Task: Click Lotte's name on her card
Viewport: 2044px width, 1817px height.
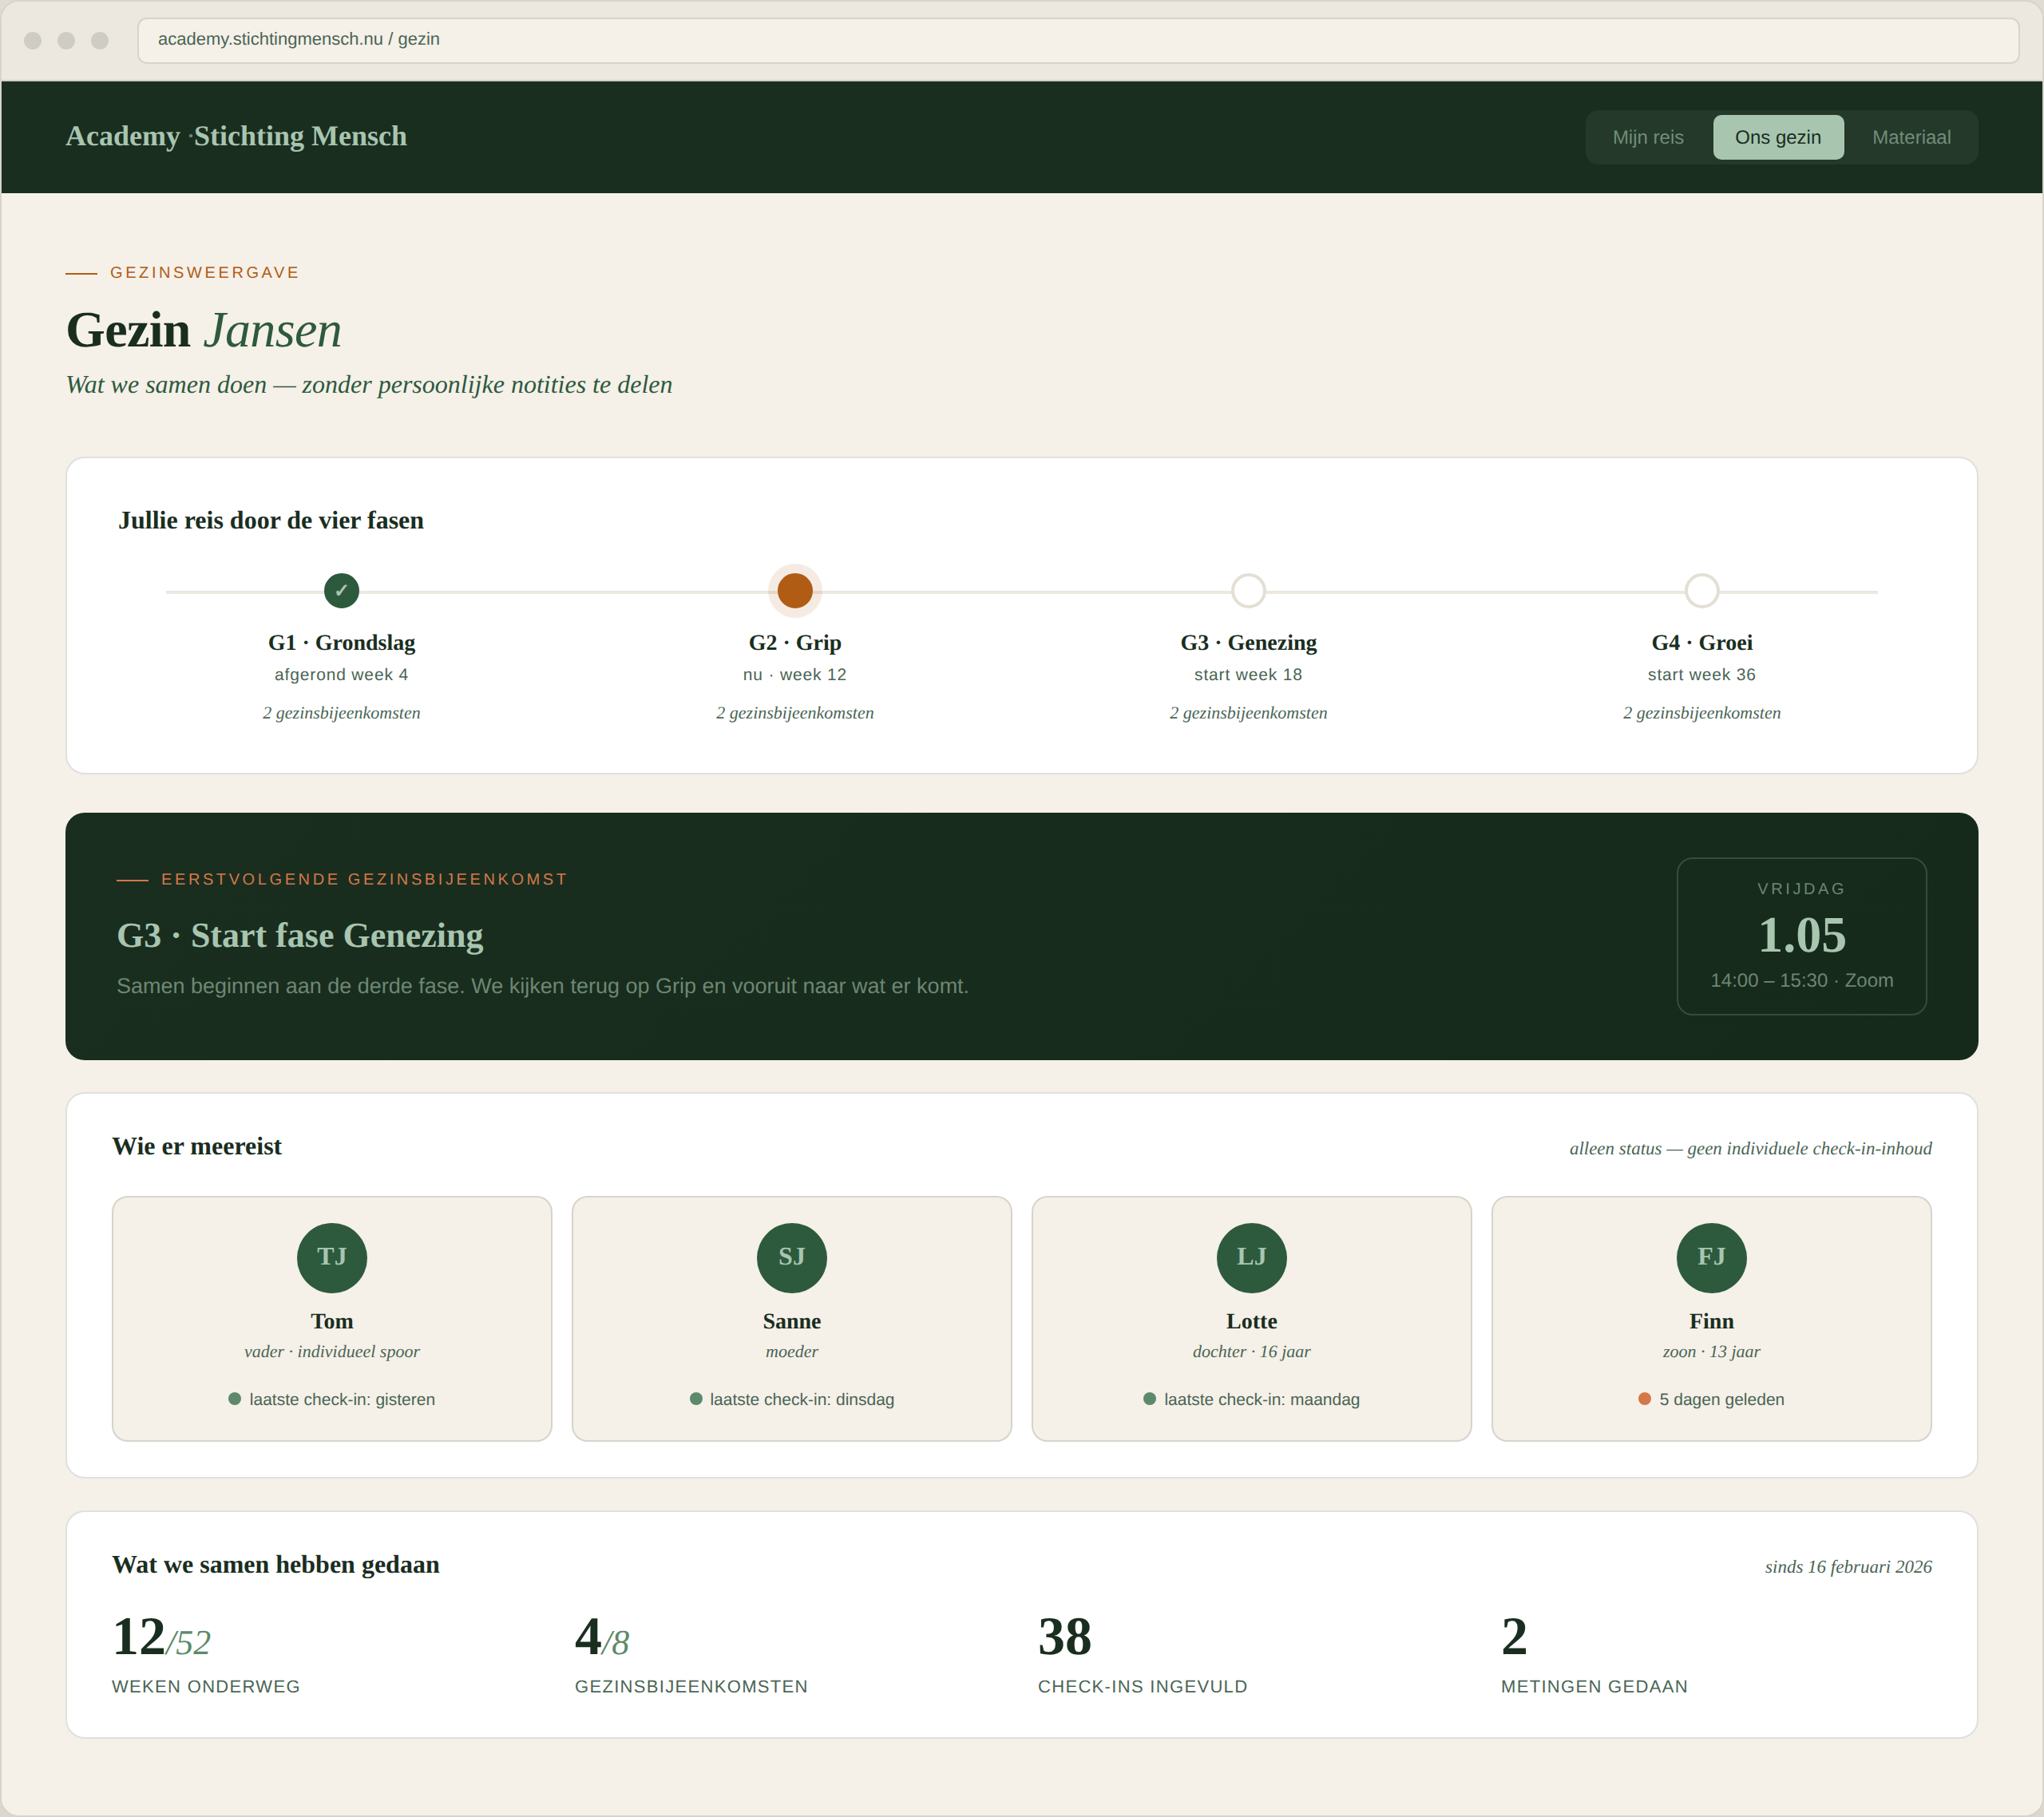Action: (x=1251, y=1321)
